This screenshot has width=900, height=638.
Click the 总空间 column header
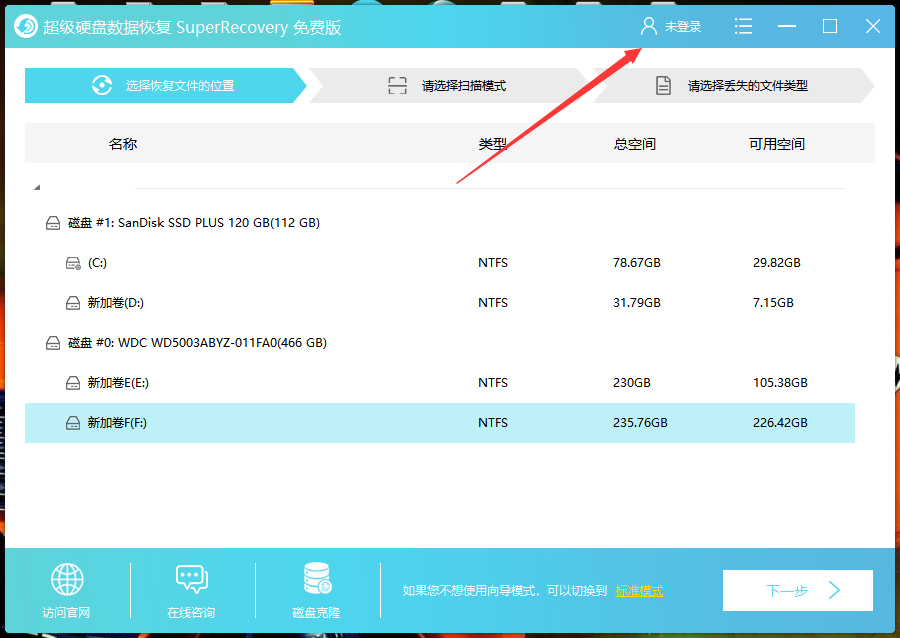click(x=634, y=144)
